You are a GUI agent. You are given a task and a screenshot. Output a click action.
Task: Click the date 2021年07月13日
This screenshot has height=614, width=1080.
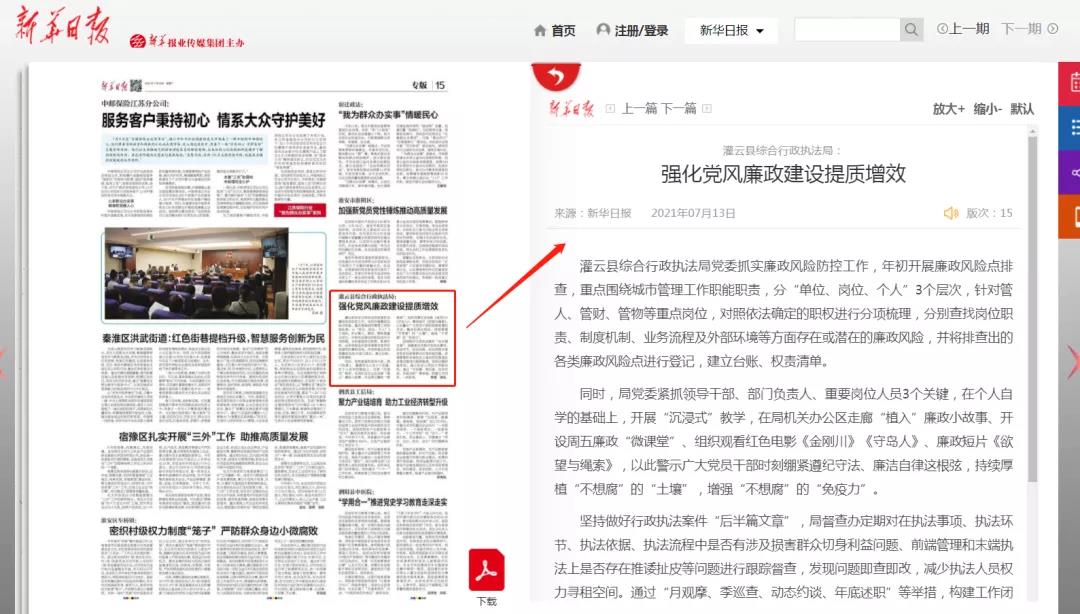point(693,213)
